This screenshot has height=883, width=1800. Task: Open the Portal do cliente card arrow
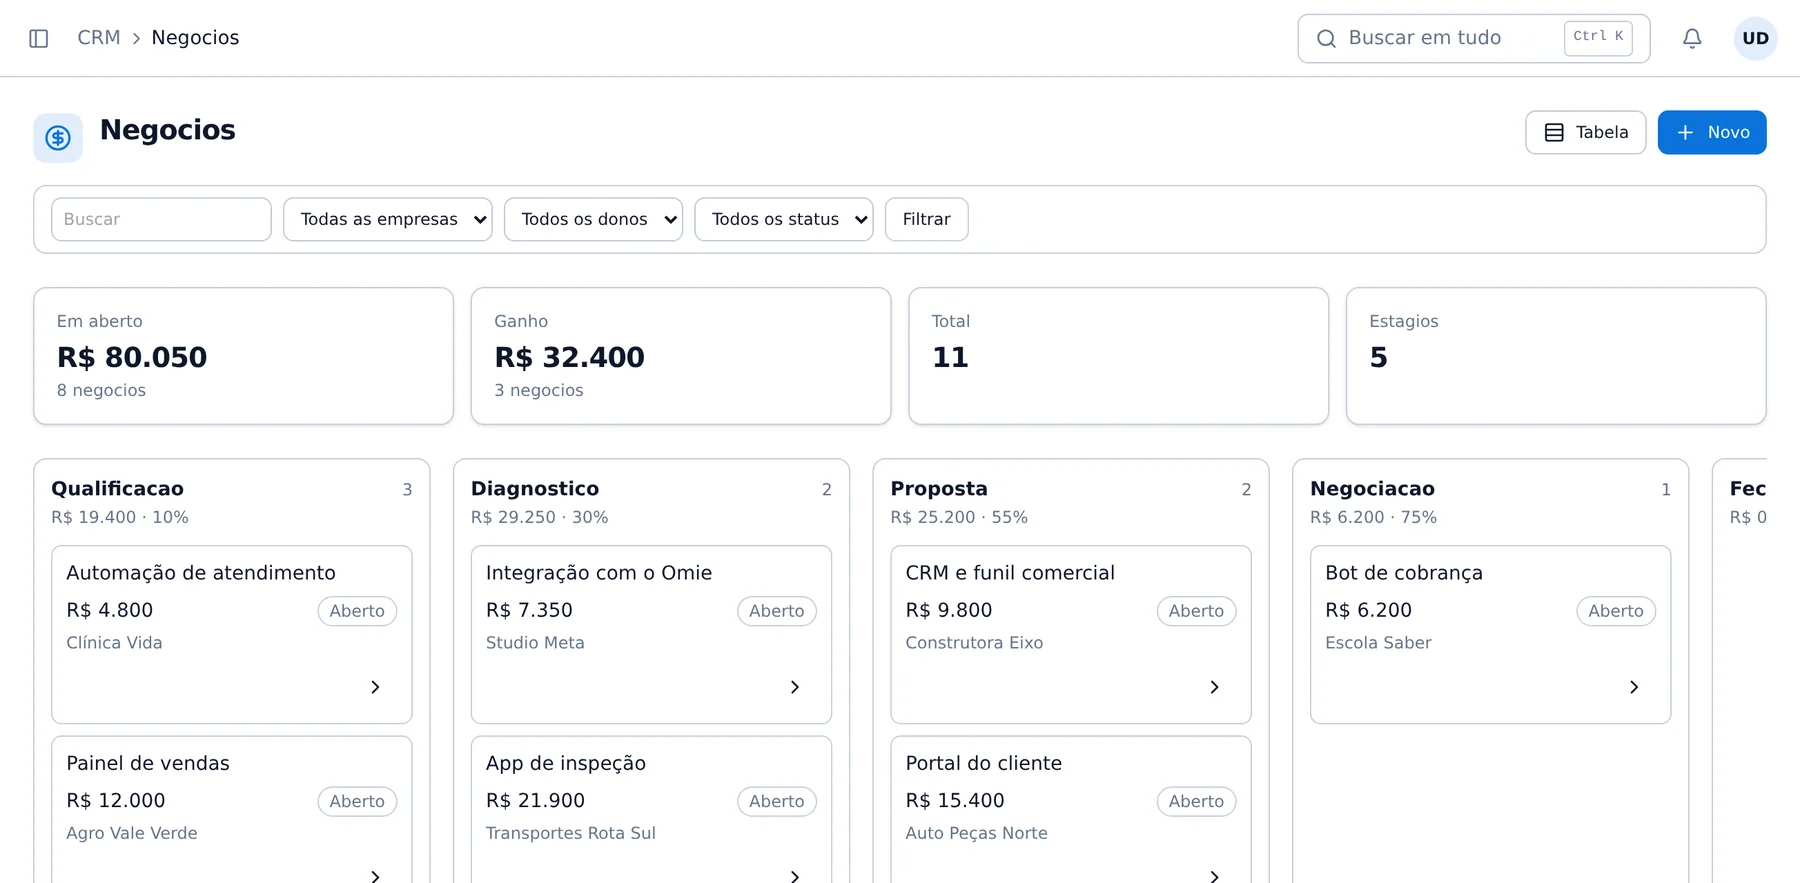point(1214,876)
